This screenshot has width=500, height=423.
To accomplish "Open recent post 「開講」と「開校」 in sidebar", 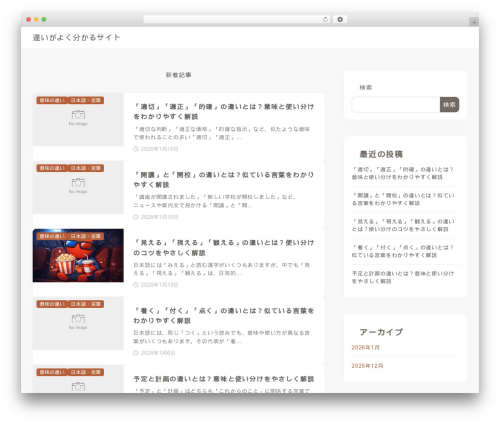I will (x=403, y=199).
